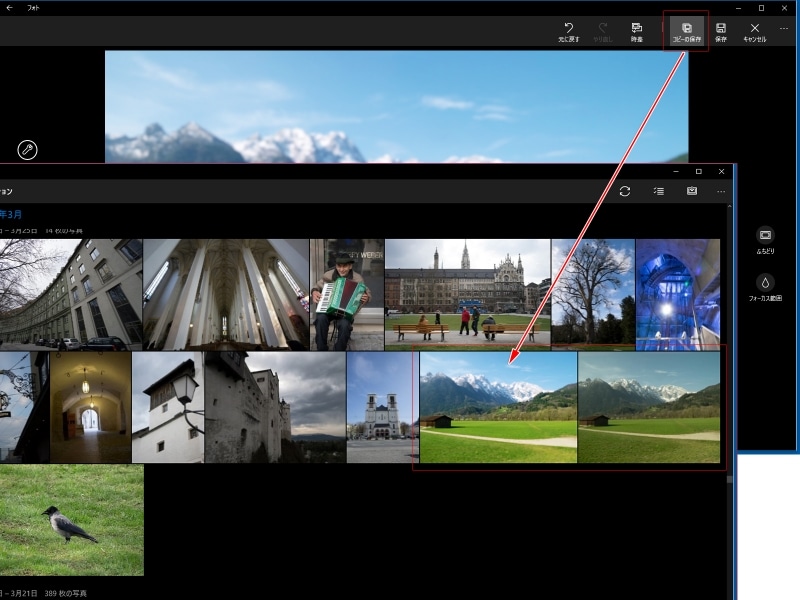Open the accordion player photo thumbnail
800x600 pixels.
click(x=346, y=294)
